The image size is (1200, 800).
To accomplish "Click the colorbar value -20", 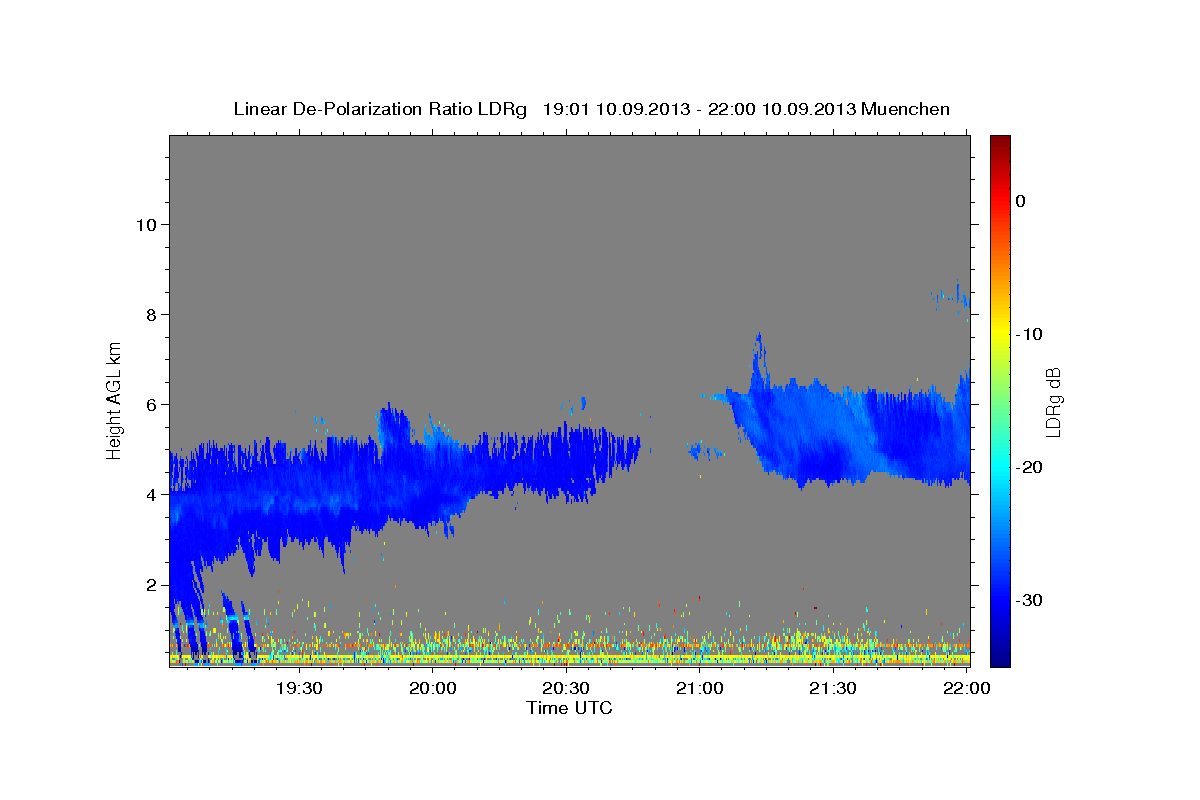I will click(x=1030, y=467).
